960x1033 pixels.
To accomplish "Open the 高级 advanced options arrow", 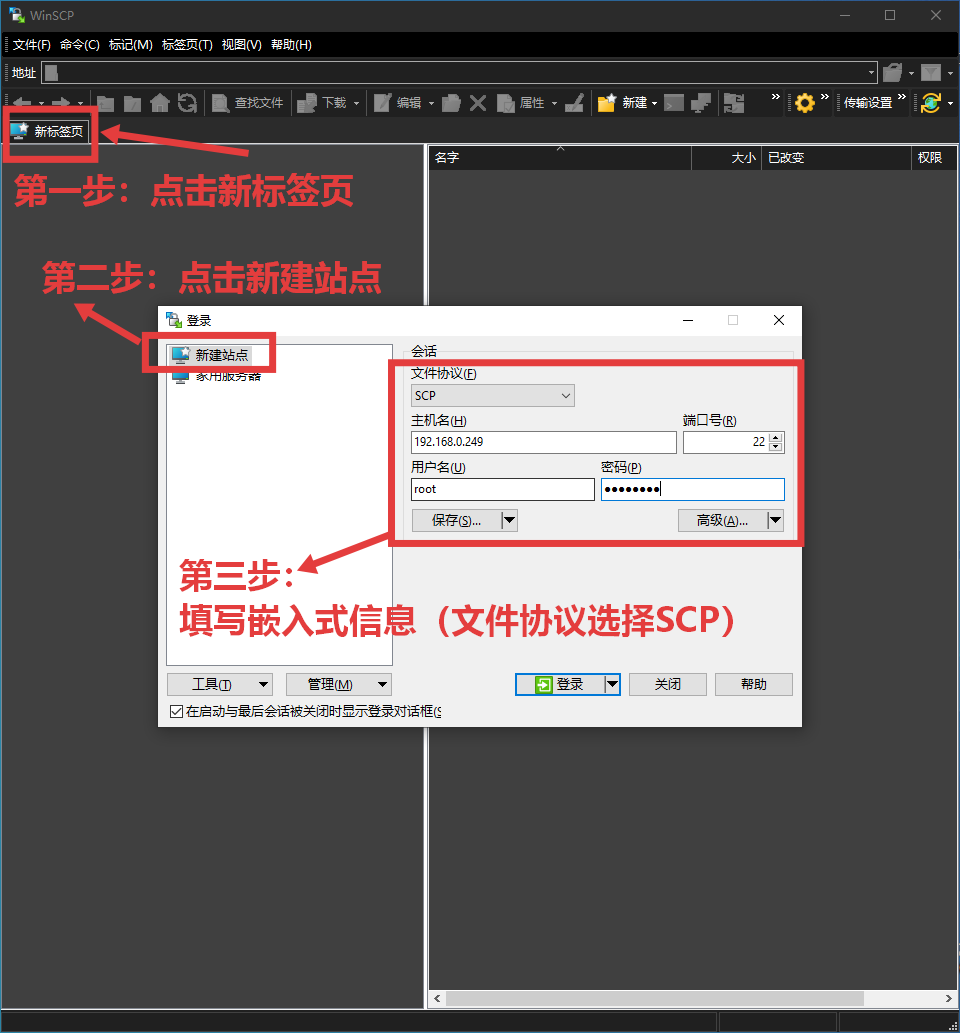I will point(774,520).
